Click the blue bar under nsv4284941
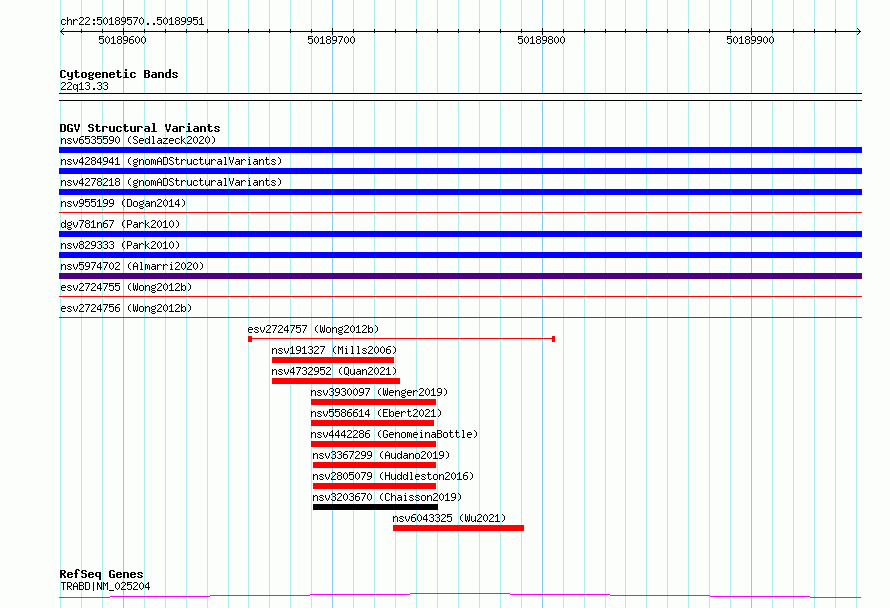Screen dimensions: 890x608 460,171
